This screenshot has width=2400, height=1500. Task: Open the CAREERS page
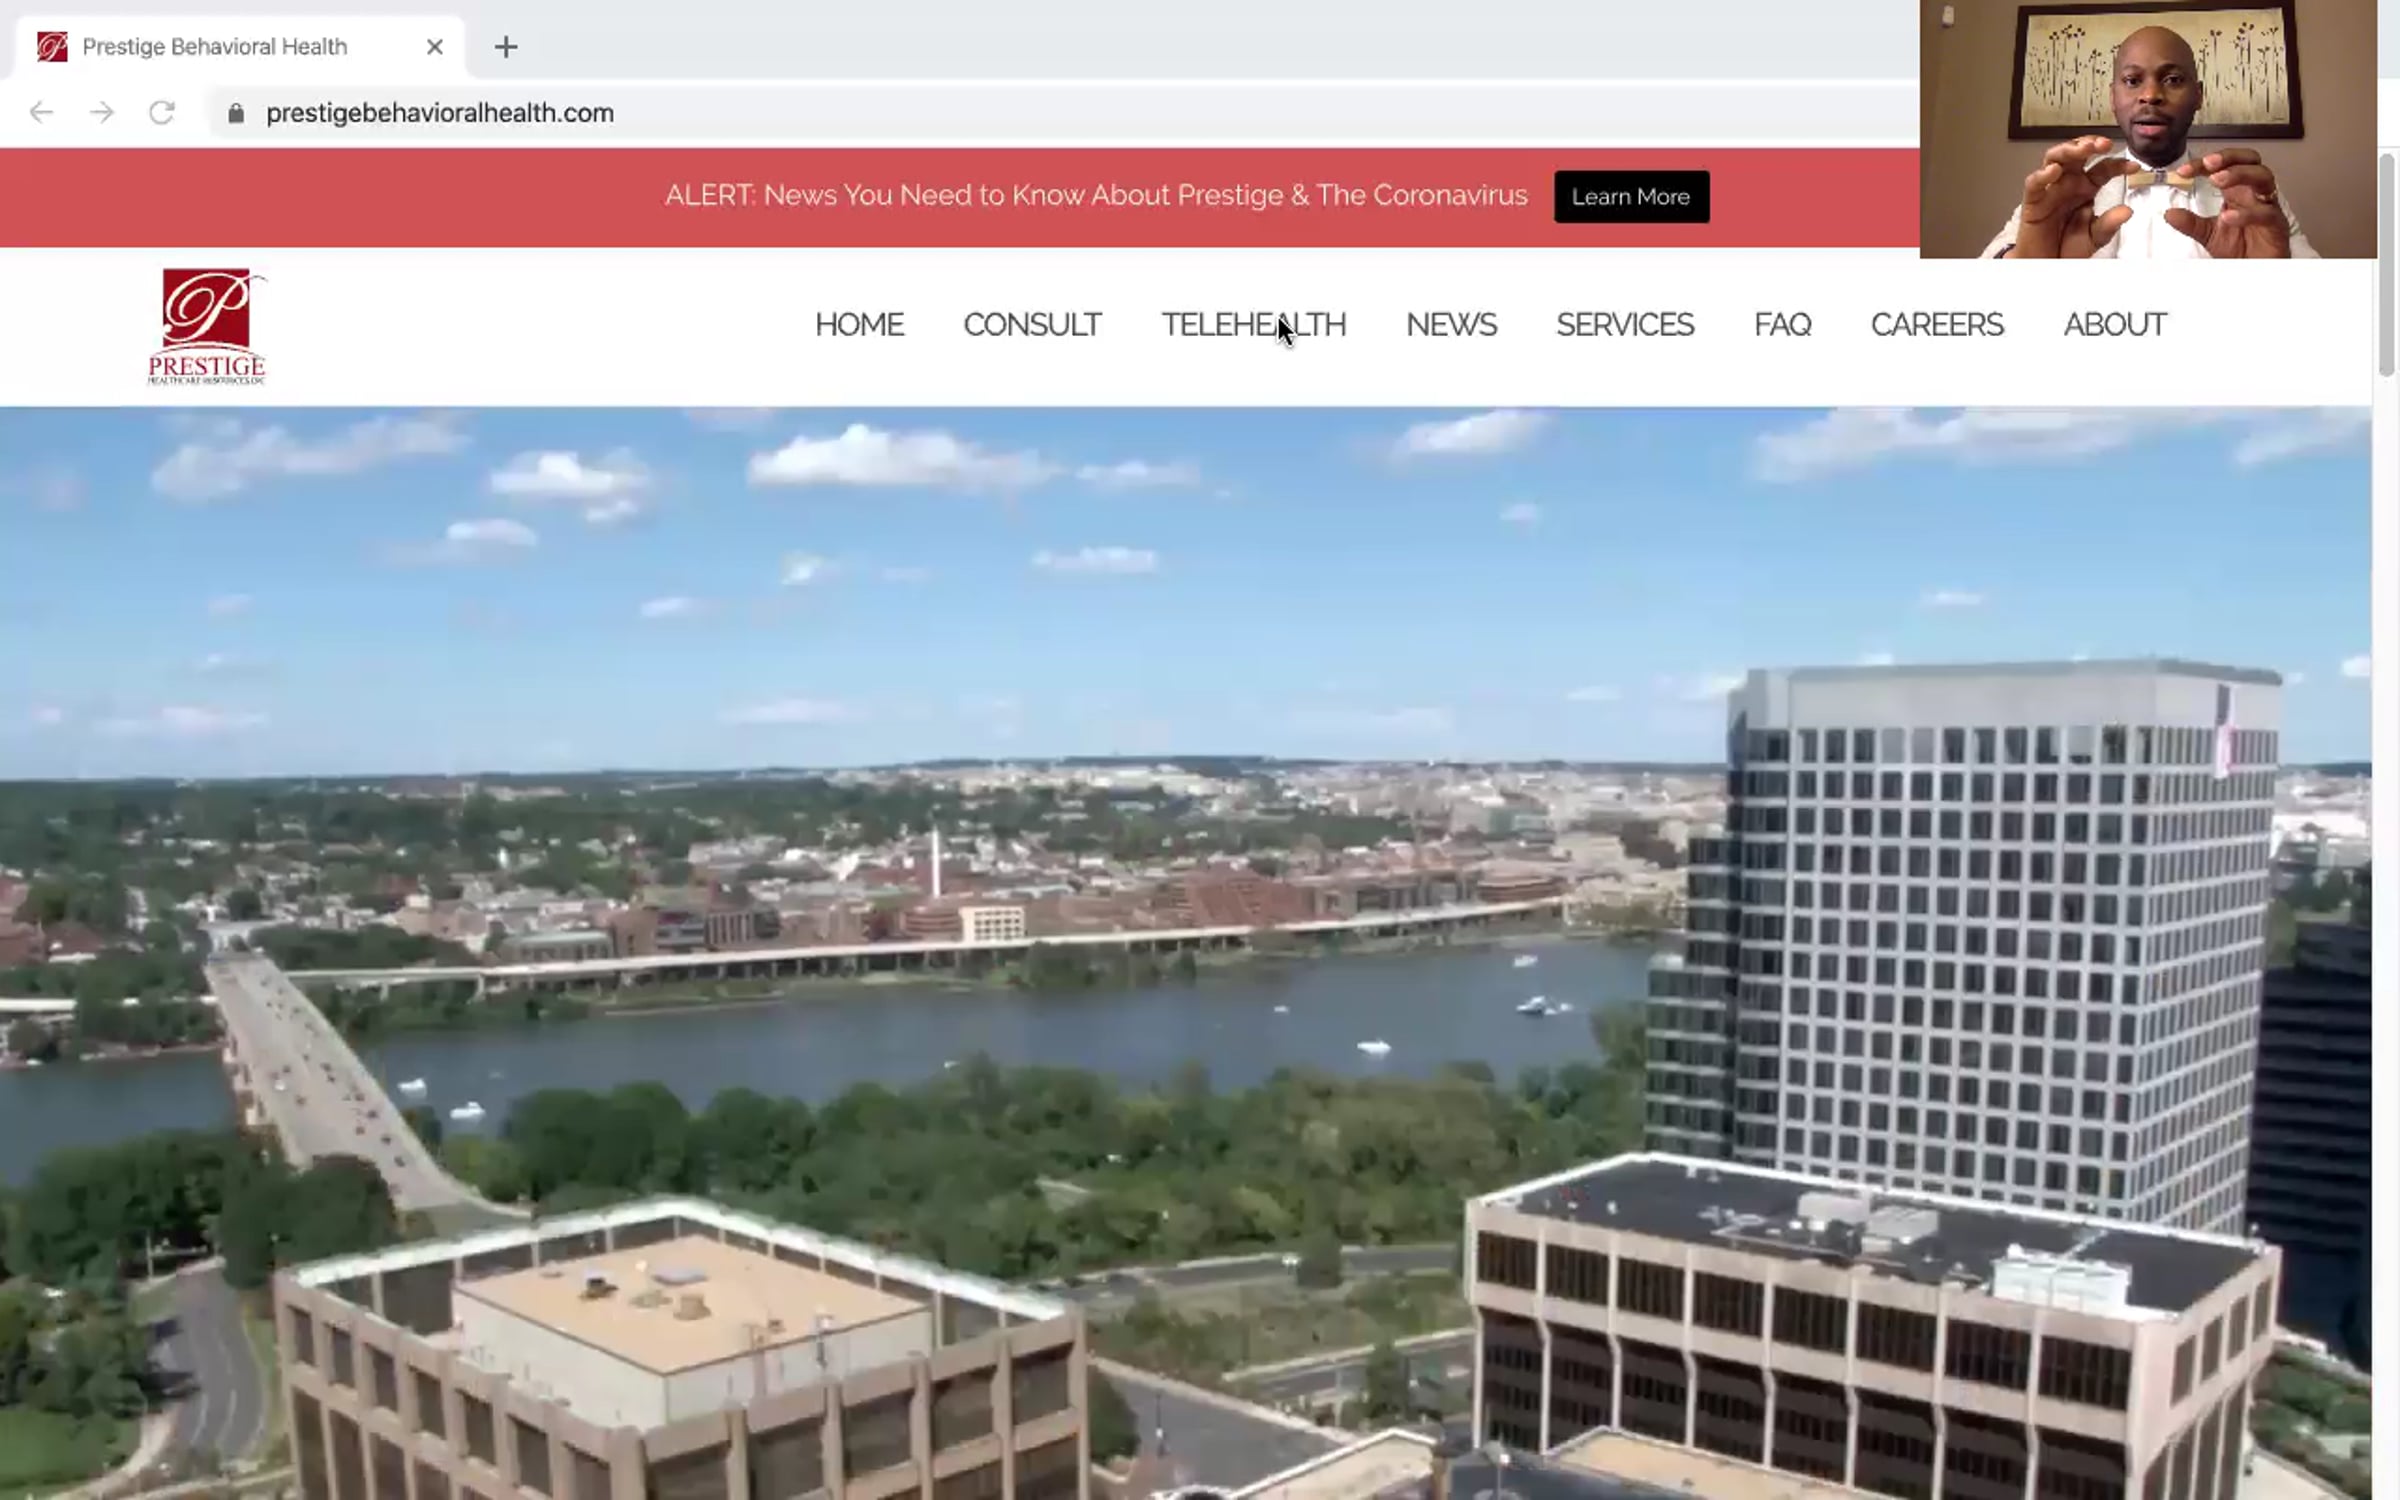coord(1937,325)
